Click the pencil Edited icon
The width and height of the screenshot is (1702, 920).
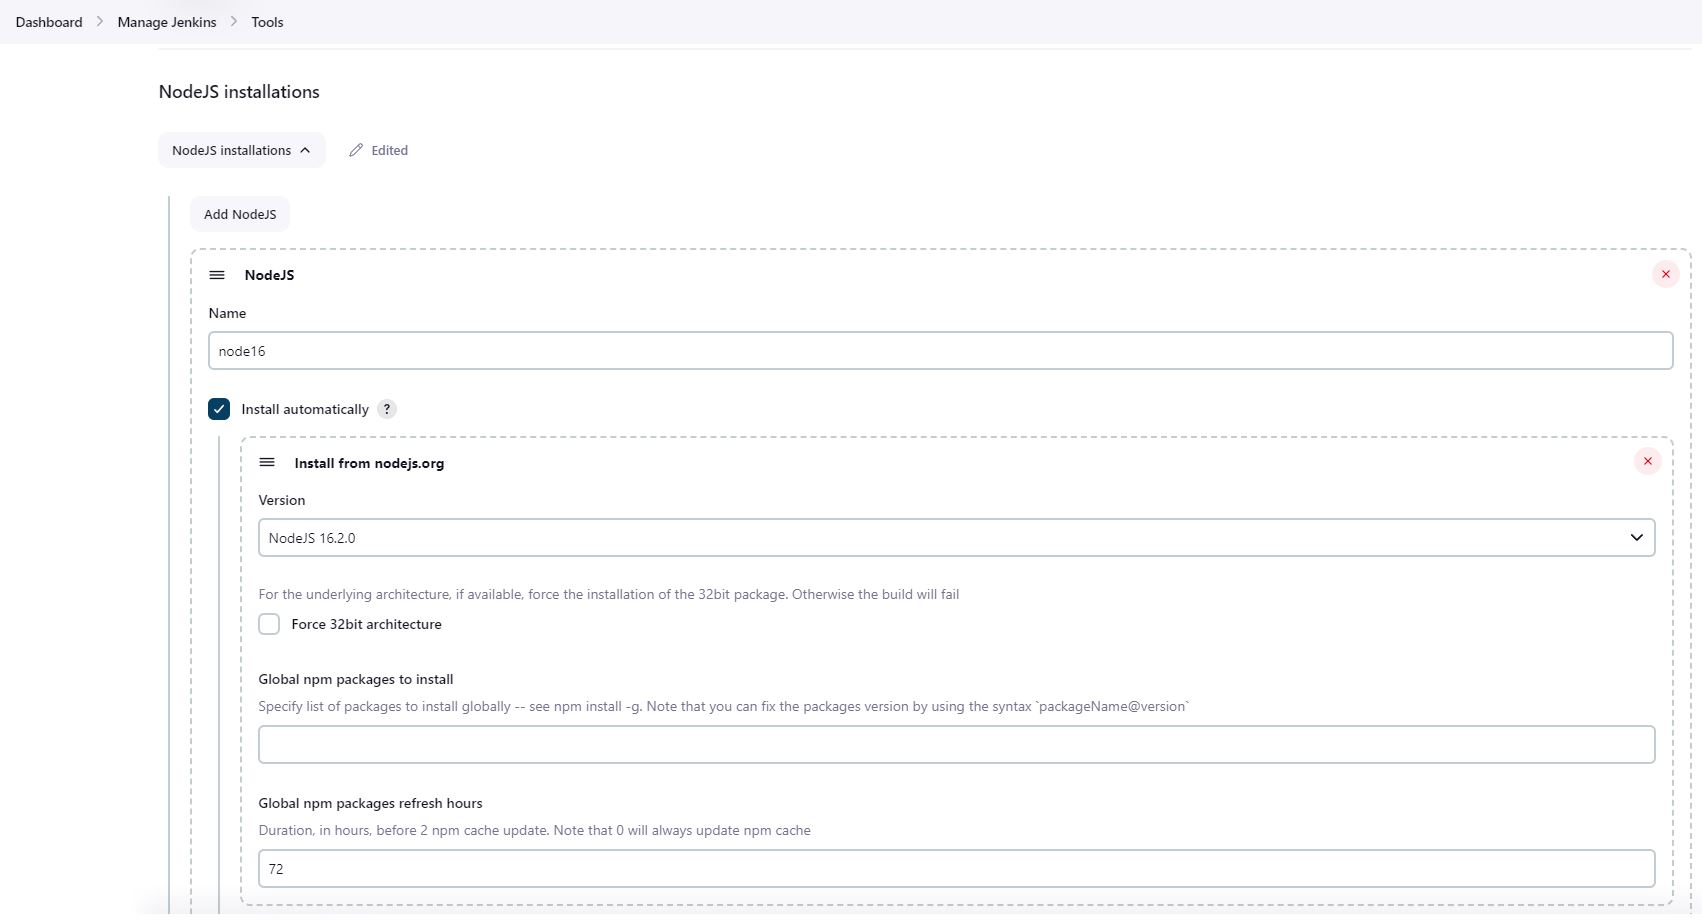click(x=356, y=150)
